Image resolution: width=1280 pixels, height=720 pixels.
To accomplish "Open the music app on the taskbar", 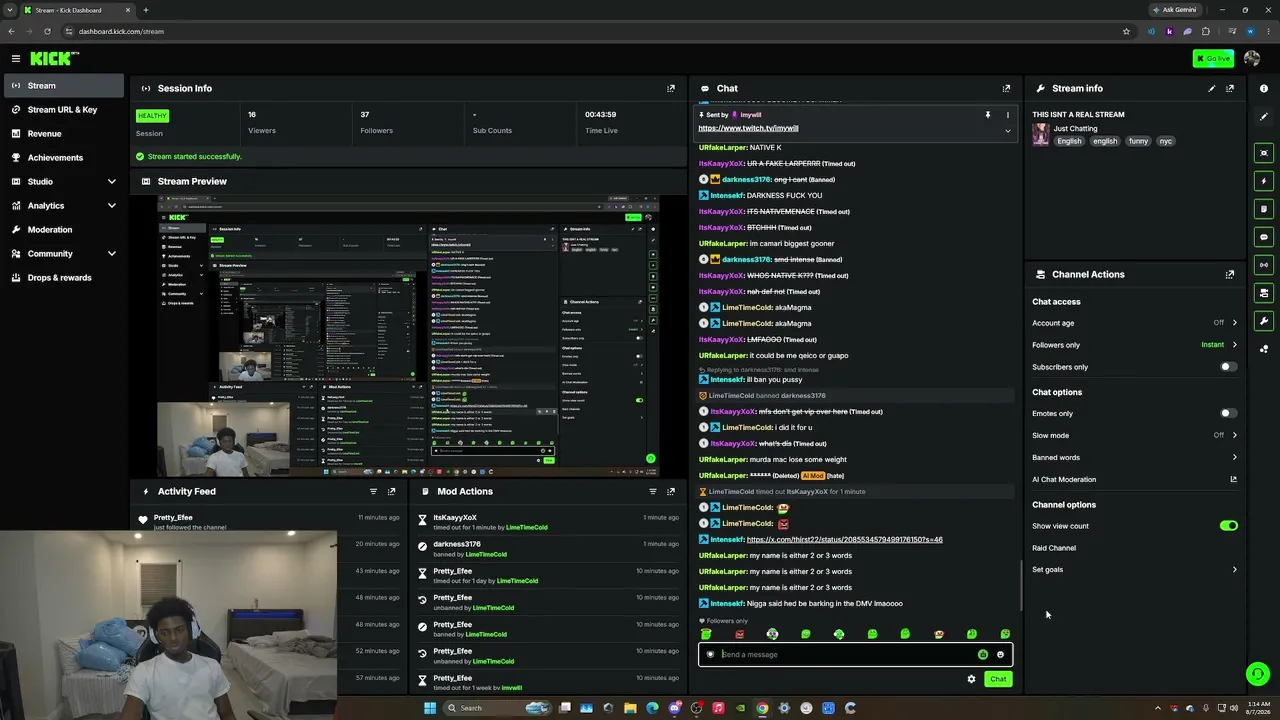I will click(718, 708).
